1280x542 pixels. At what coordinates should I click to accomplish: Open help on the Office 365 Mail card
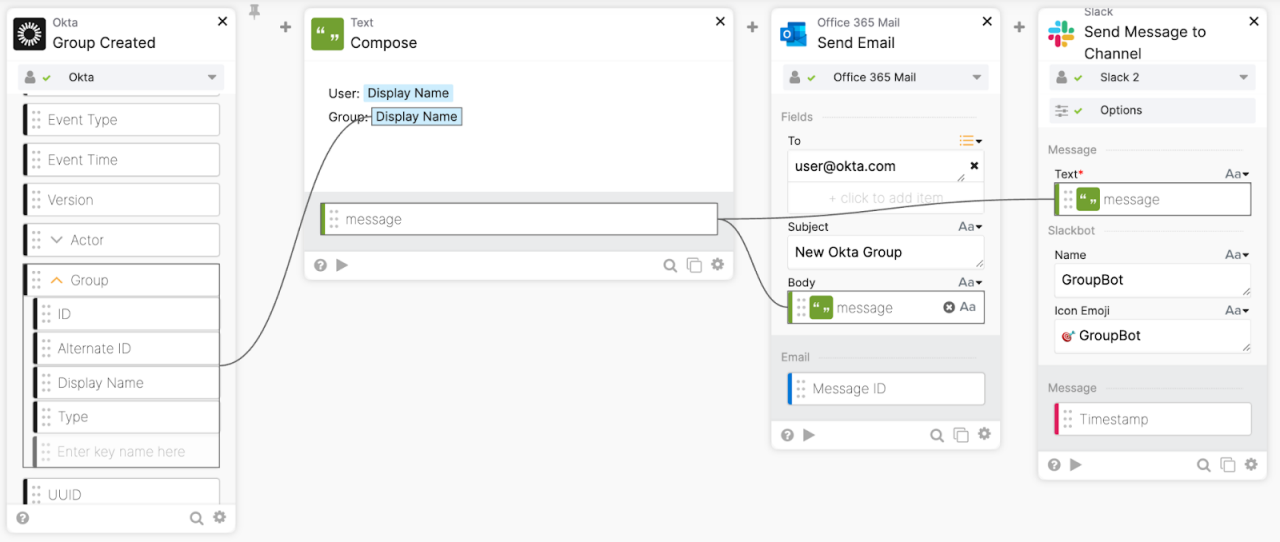(x=788, y=435)
